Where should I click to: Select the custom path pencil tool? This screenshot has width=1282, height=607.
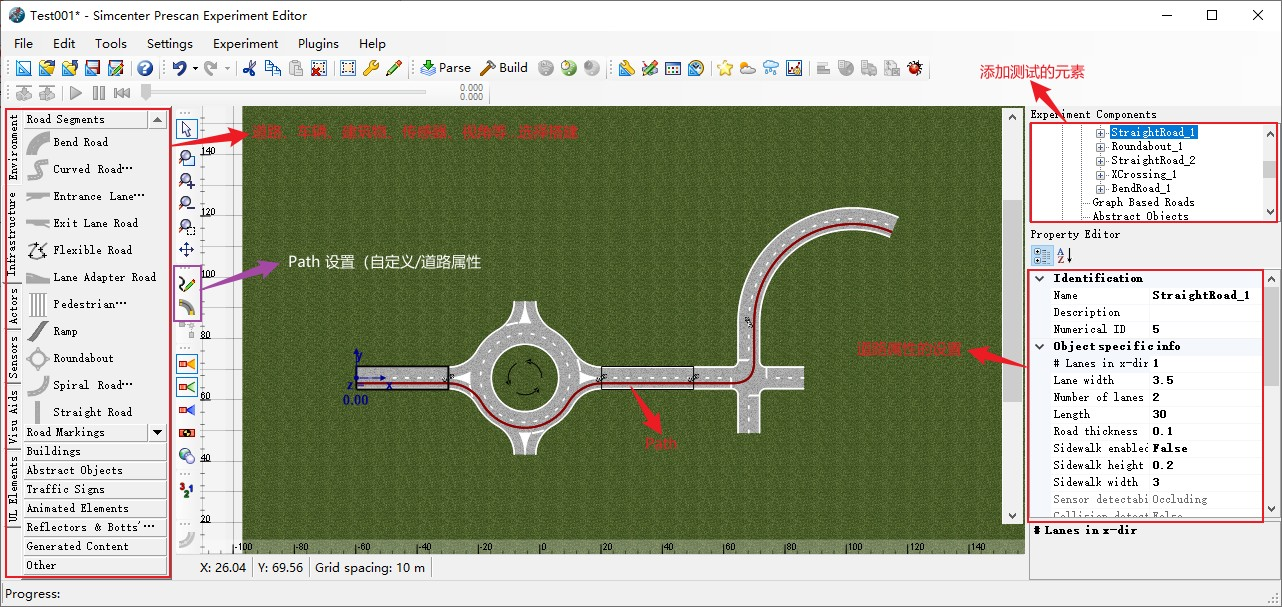(x=186, y=282)
